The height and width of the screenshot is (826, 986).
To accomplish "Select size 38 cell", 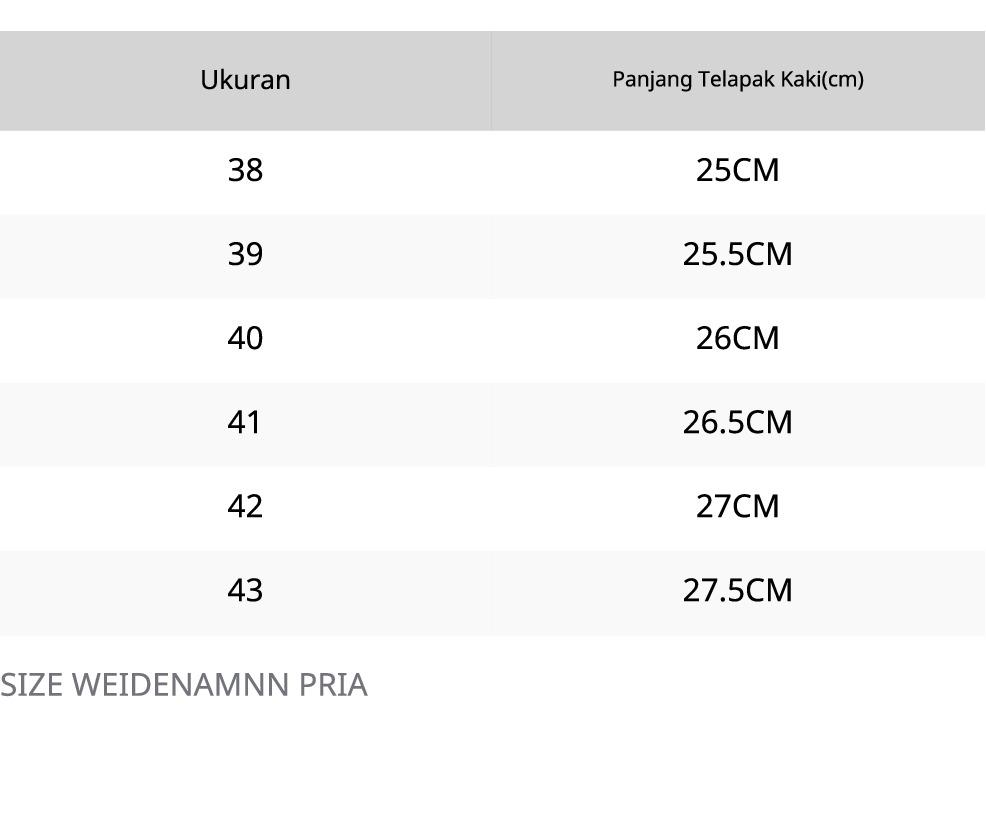I will pyautogui.click(x=245, y=170).
